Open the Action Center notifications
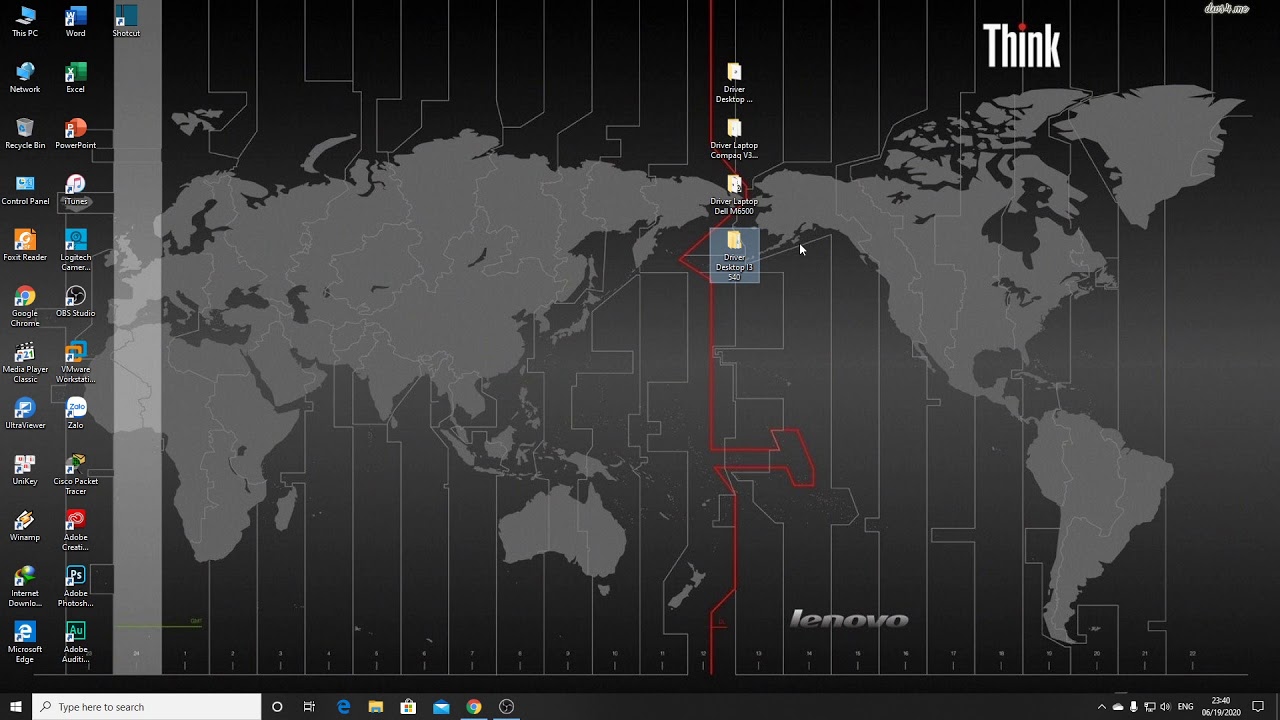 pos(1258,707)
